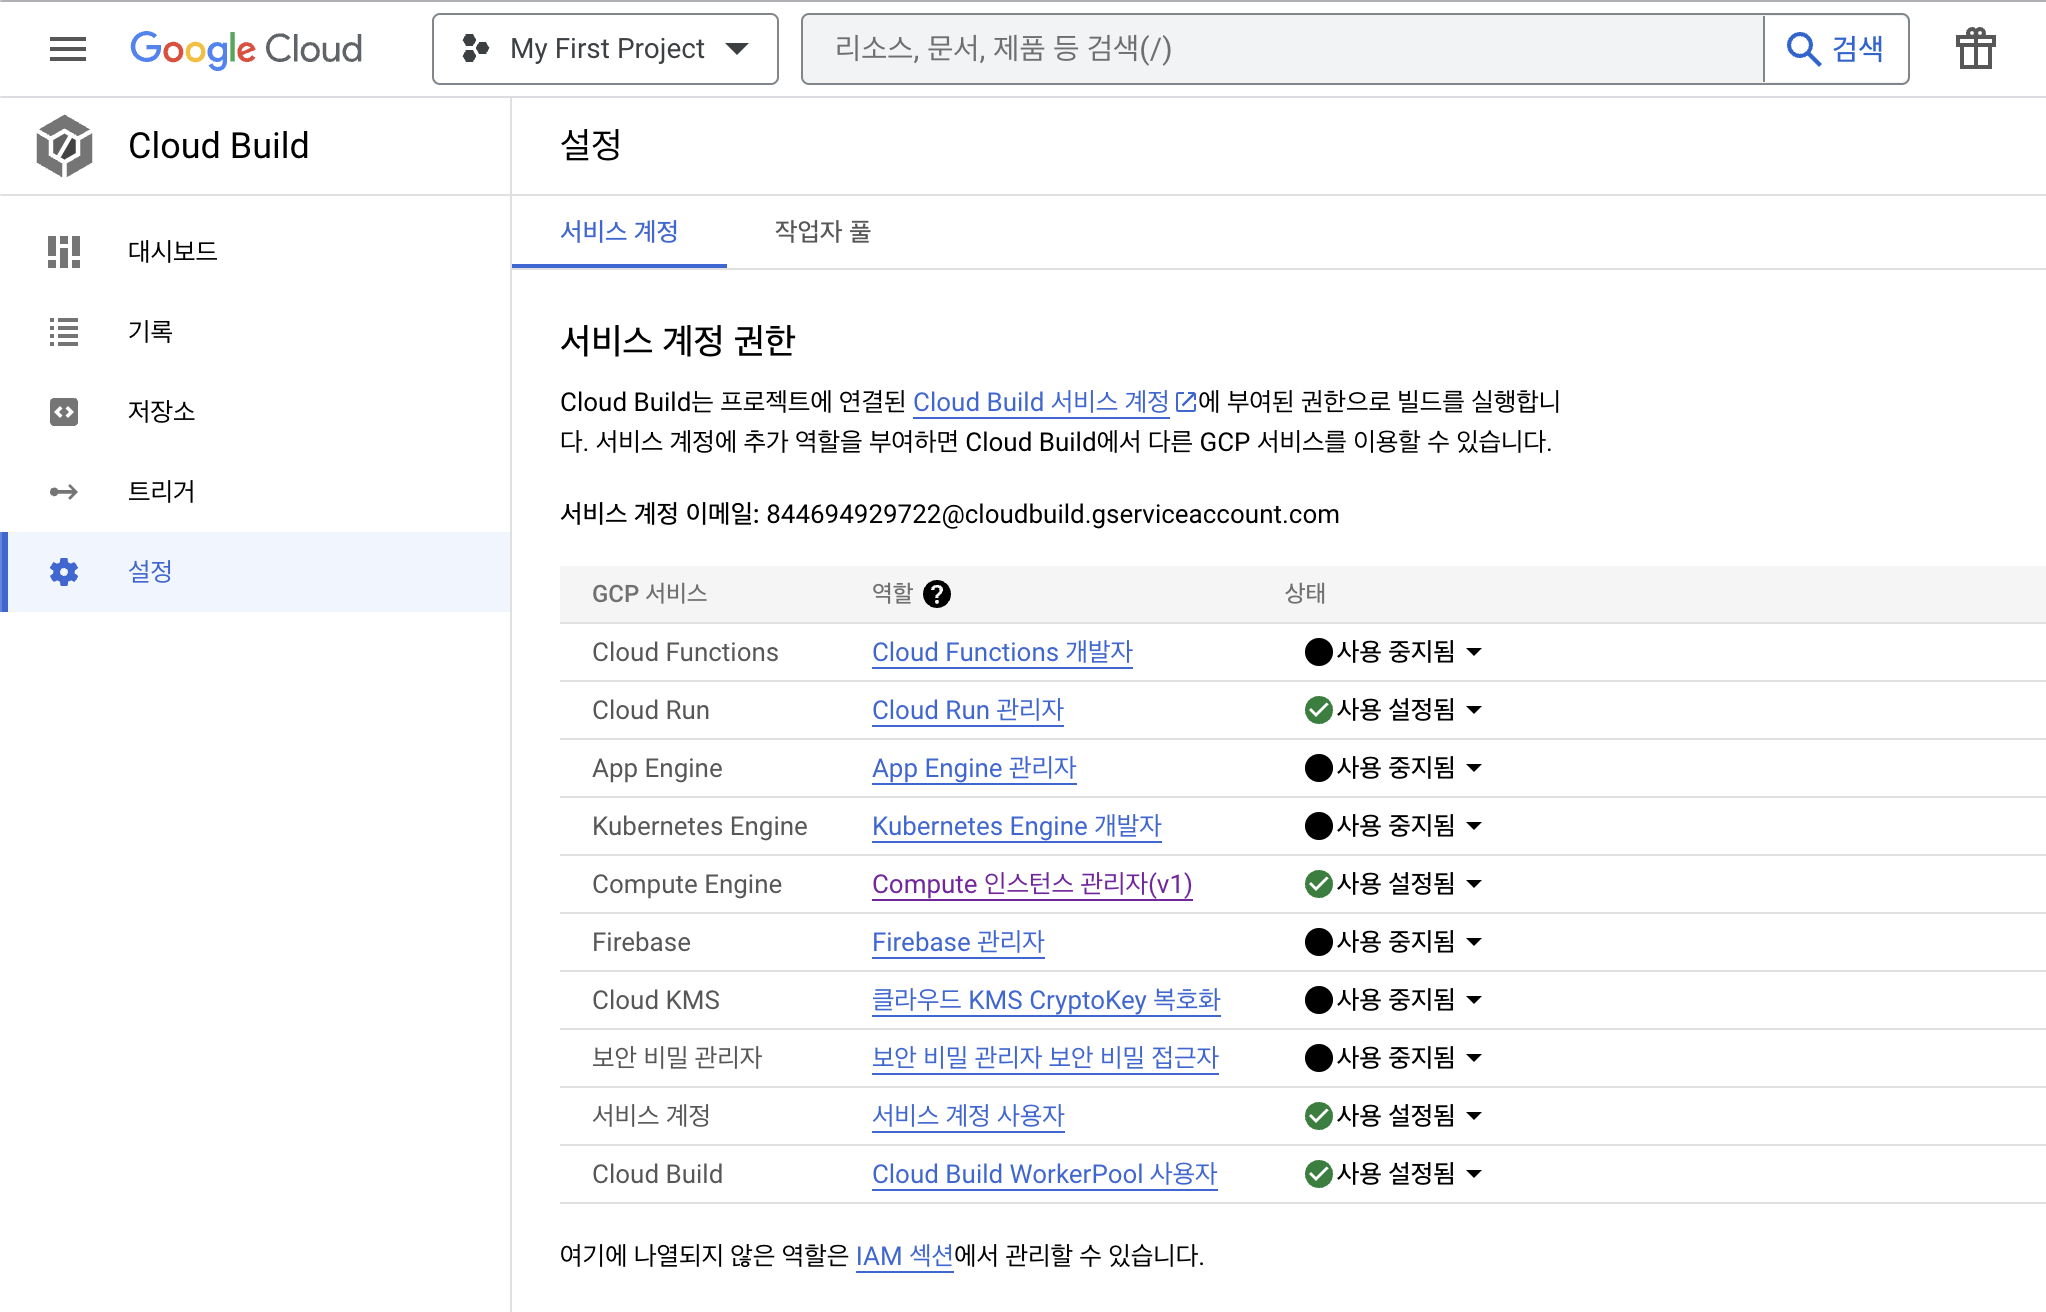
Task: Open My First Project selector dropdown
Action: pyautogui.click(x=605, y=48)
